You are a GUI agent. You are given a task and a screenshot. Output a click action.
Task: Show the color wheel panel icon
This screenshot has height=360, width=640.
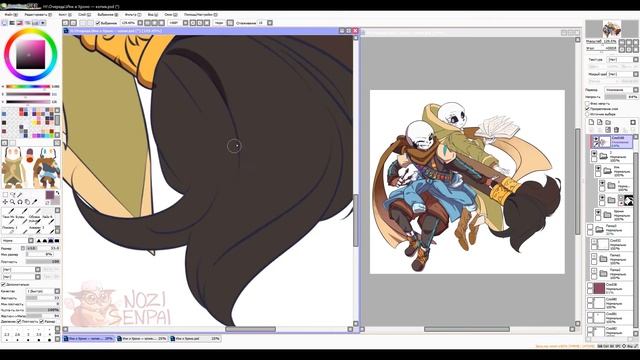point(4,23)
